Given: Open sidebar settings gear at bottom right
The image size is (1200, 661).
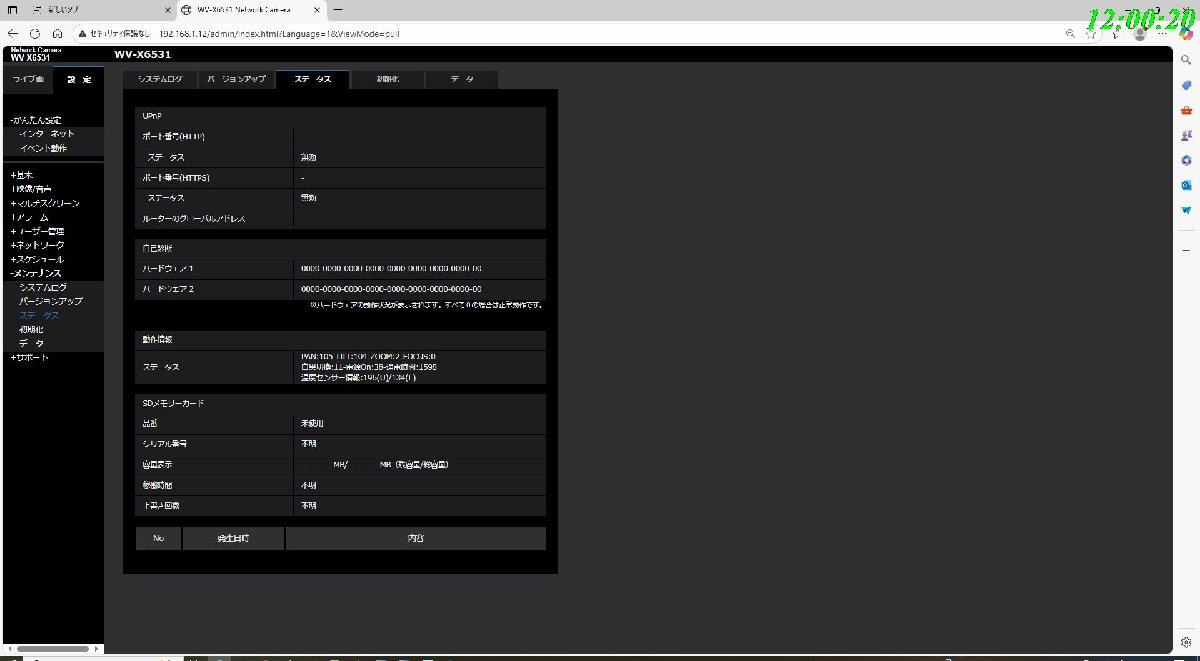Looking at the screenshot, I should click(1186, 643).
